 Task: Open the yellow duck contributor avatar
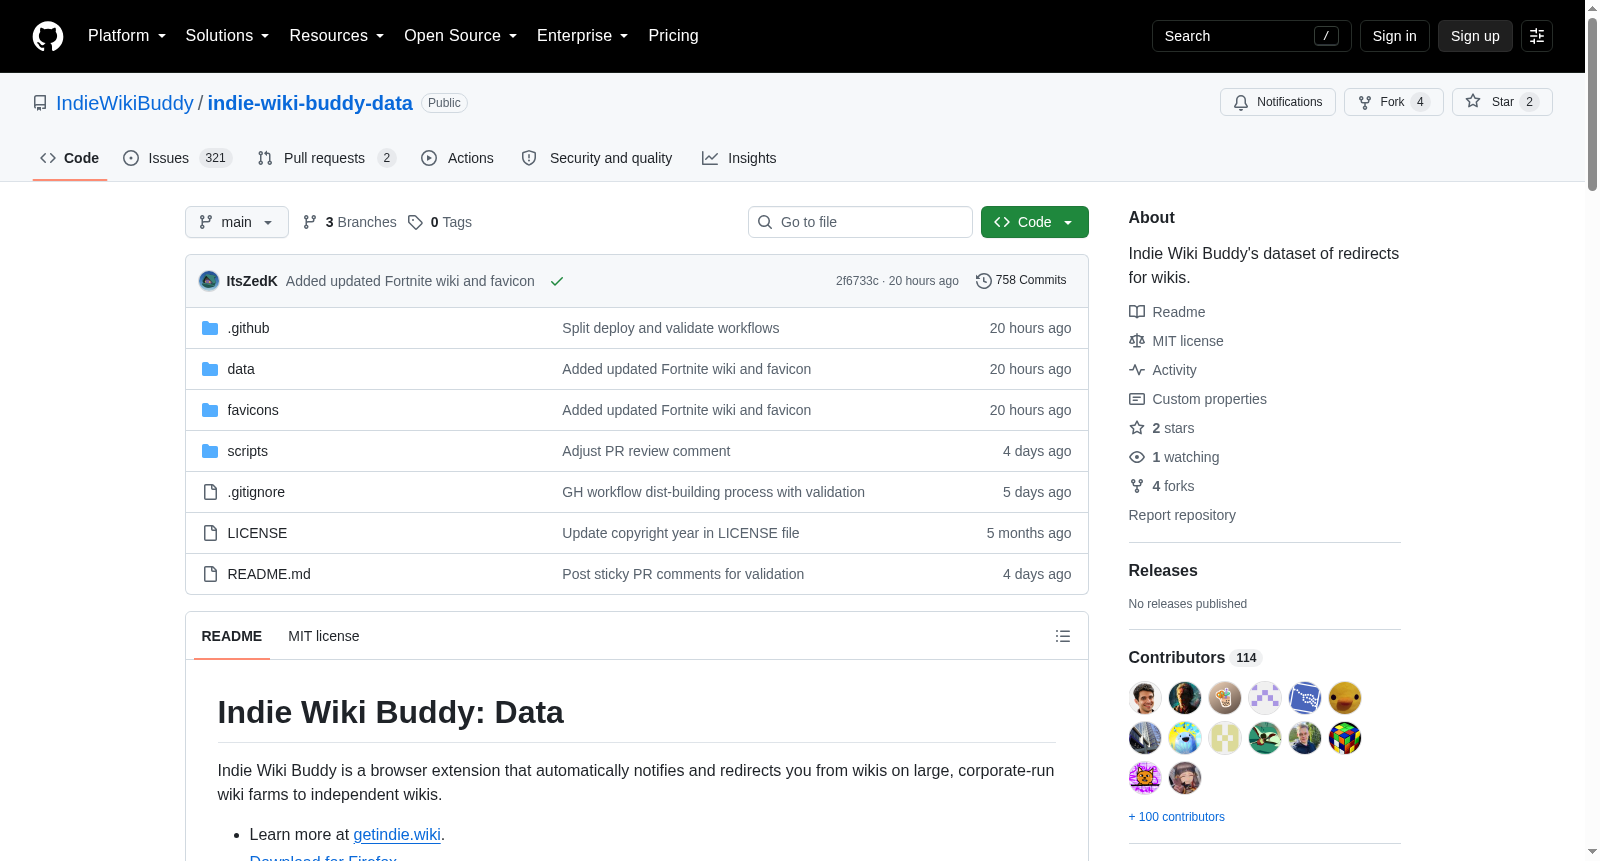(1345, 698)
